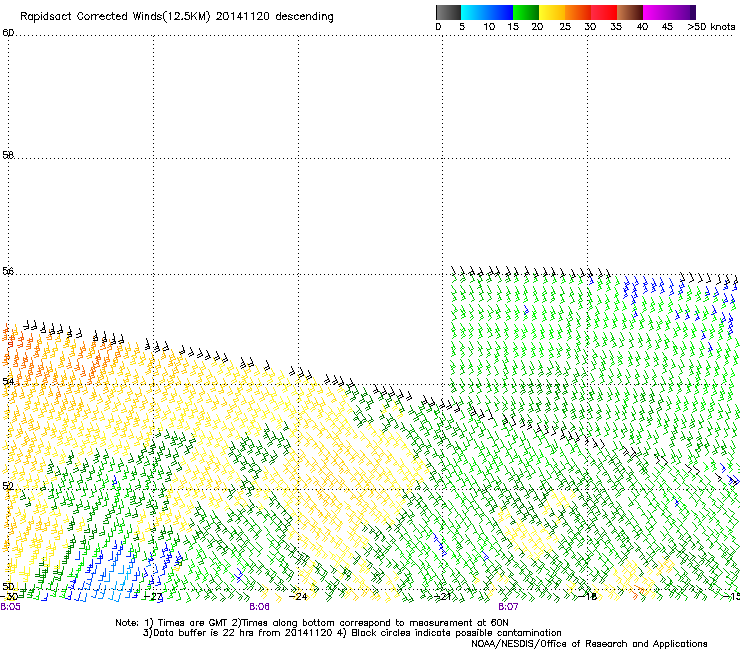Click the blue 10-15 knots legend swatch
740x650 pixels.
click(500, 12)
